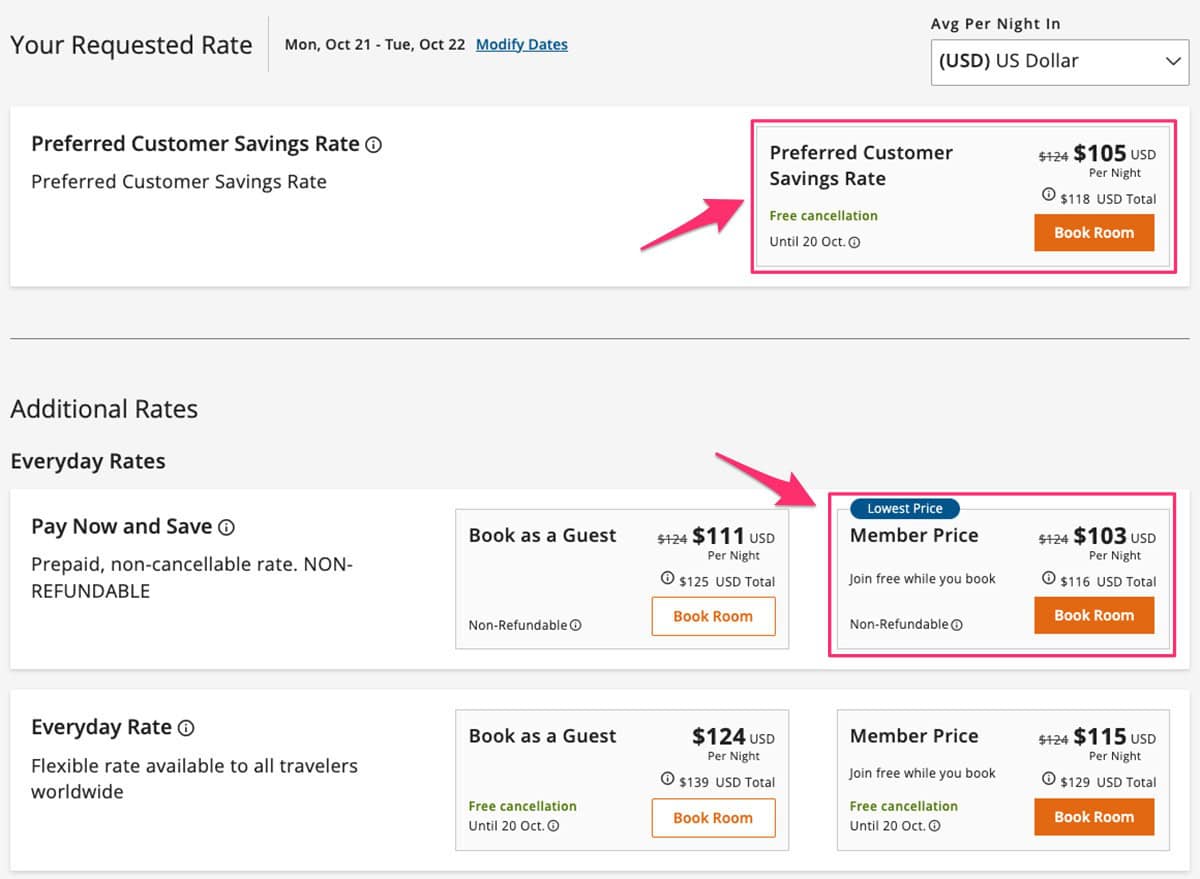Open the US Dollar currency dropdown

tap(1060, 61)
